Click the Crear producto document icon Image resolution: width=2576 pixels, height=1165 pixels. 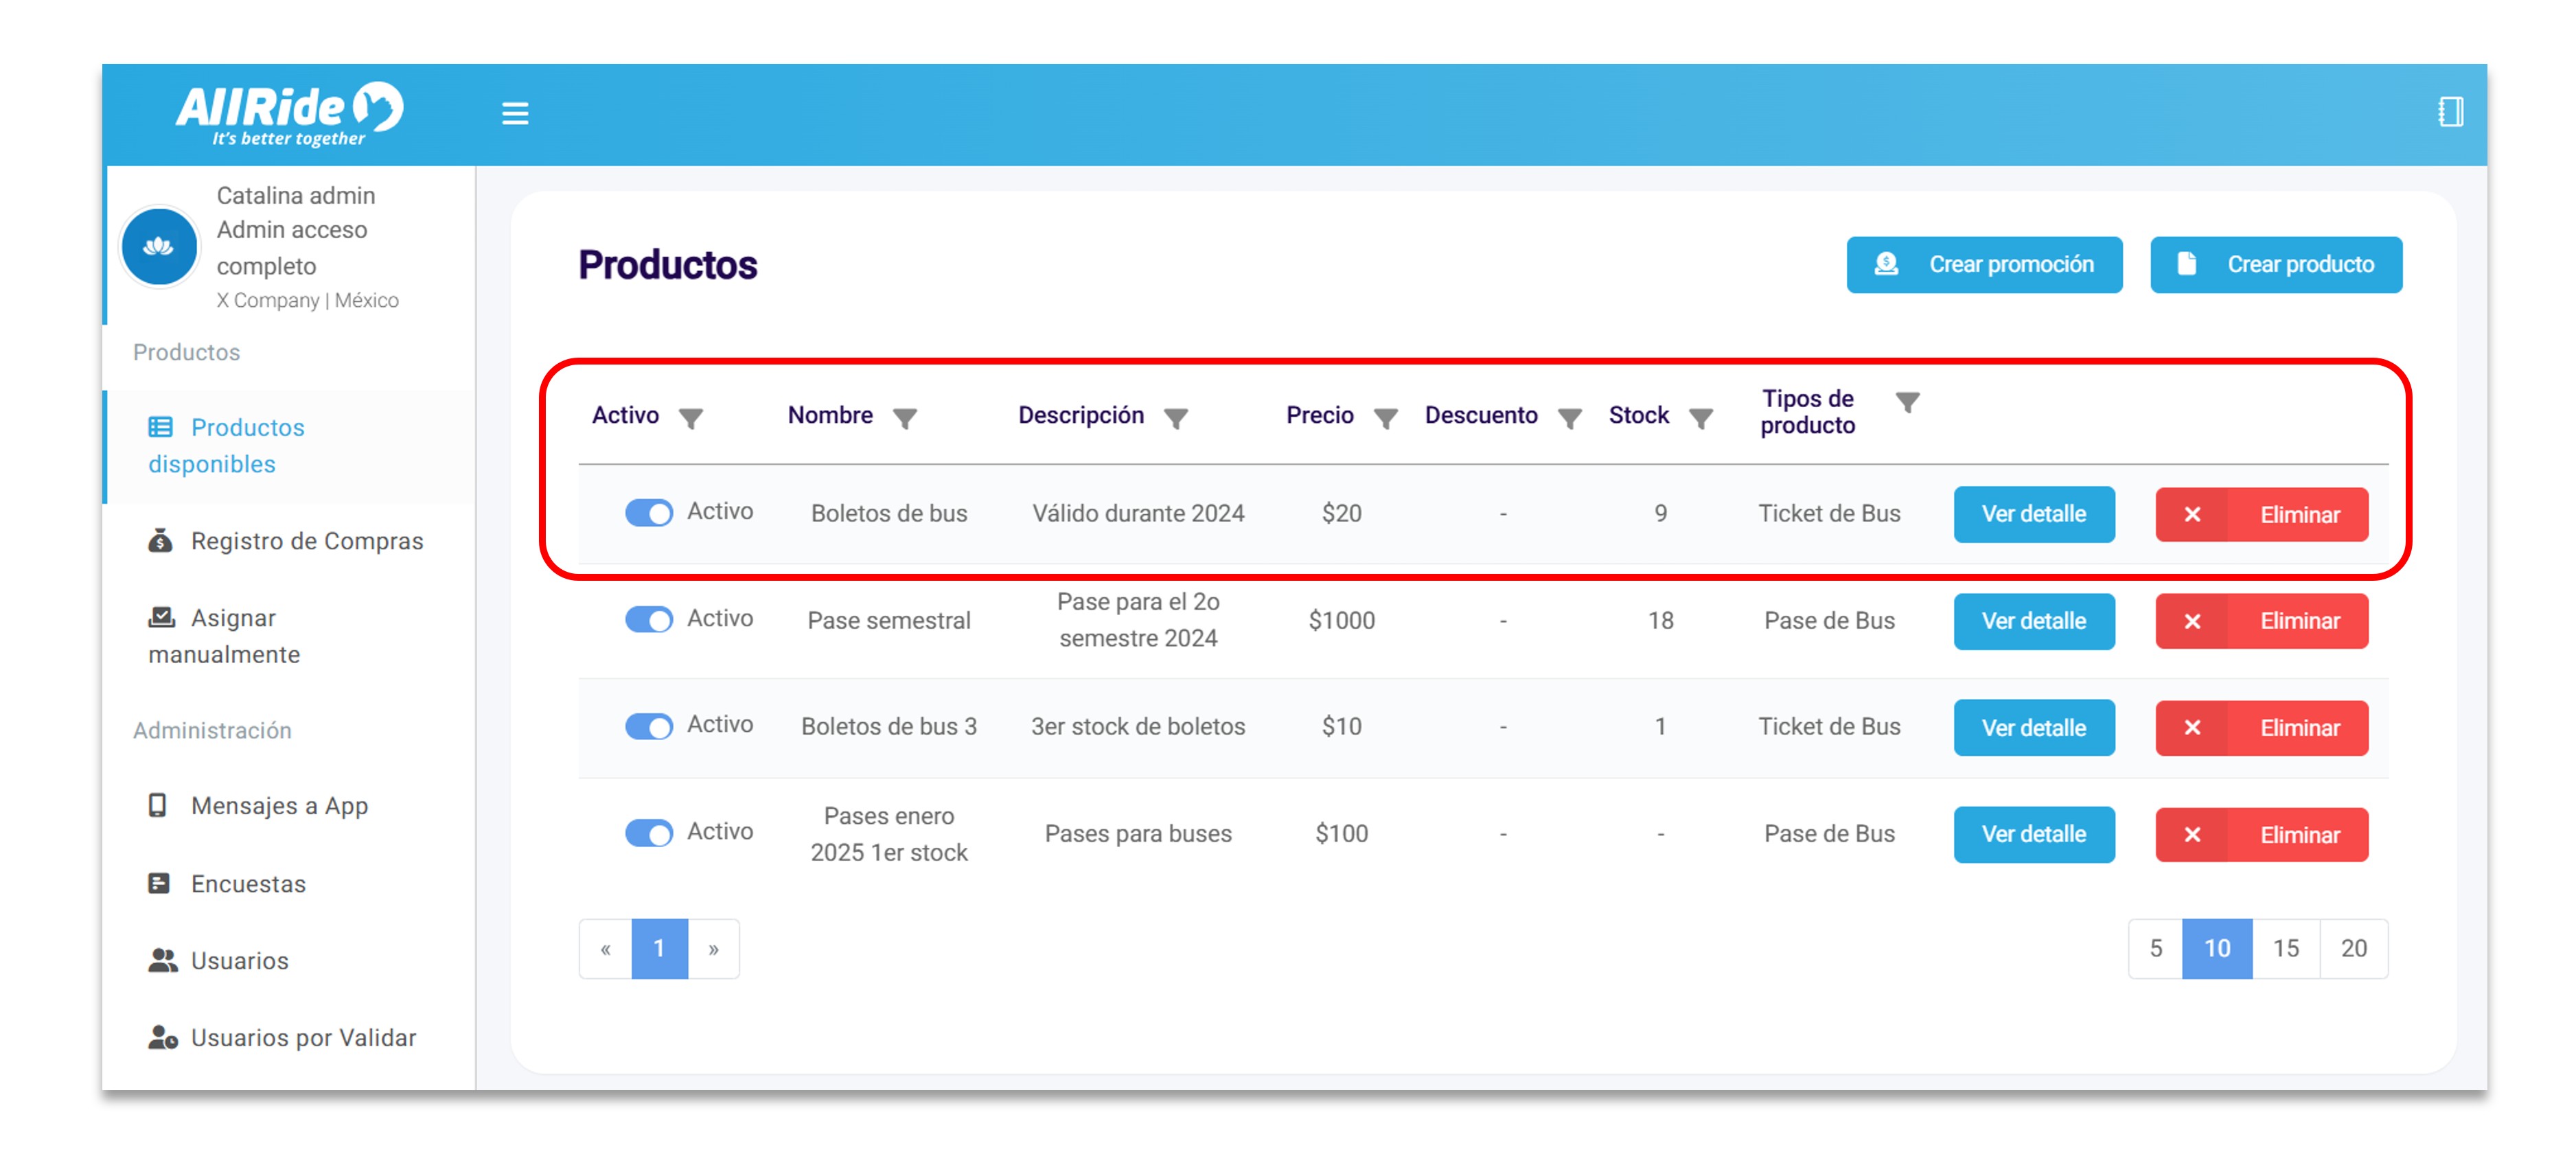(2187, 264)
